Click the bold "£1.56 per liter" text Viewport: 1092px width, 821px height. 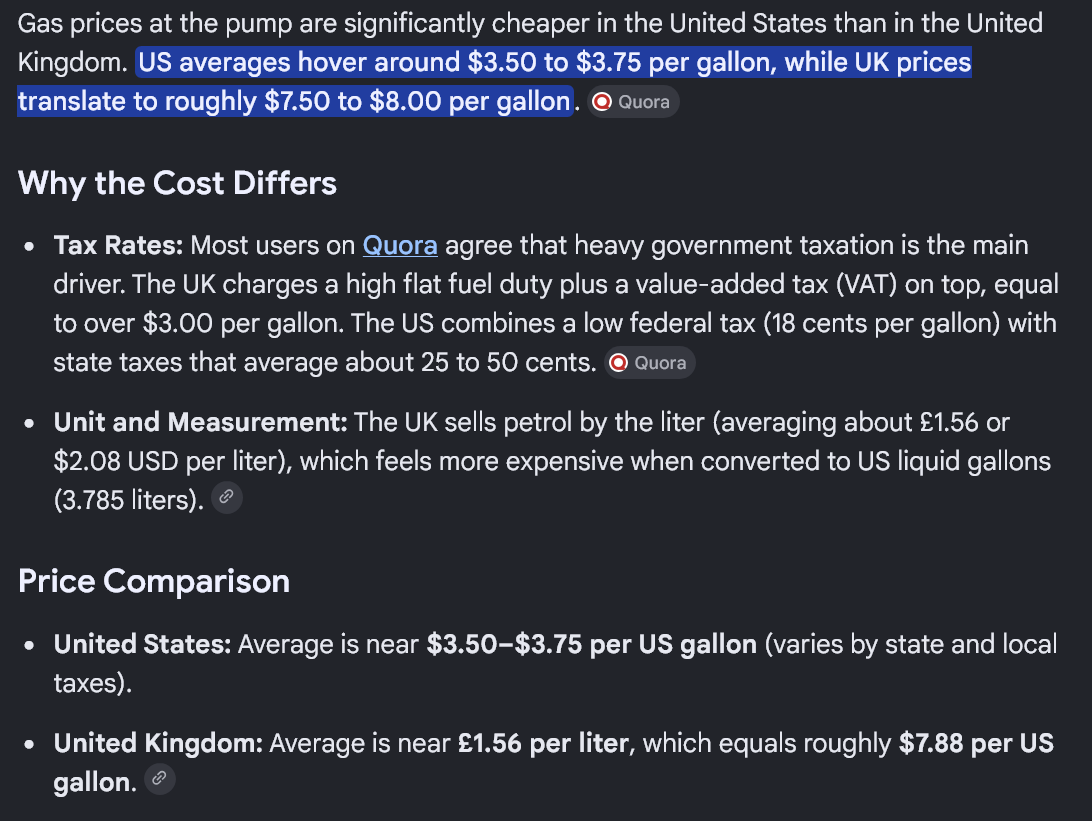coord(543,744)
